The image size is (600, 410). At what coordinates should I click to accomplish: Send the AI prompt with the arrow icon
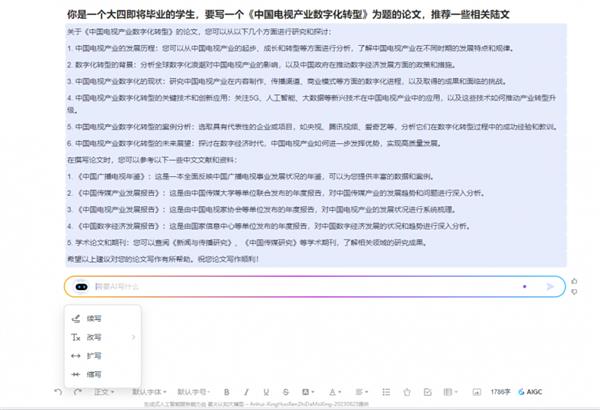coord(550,286)
